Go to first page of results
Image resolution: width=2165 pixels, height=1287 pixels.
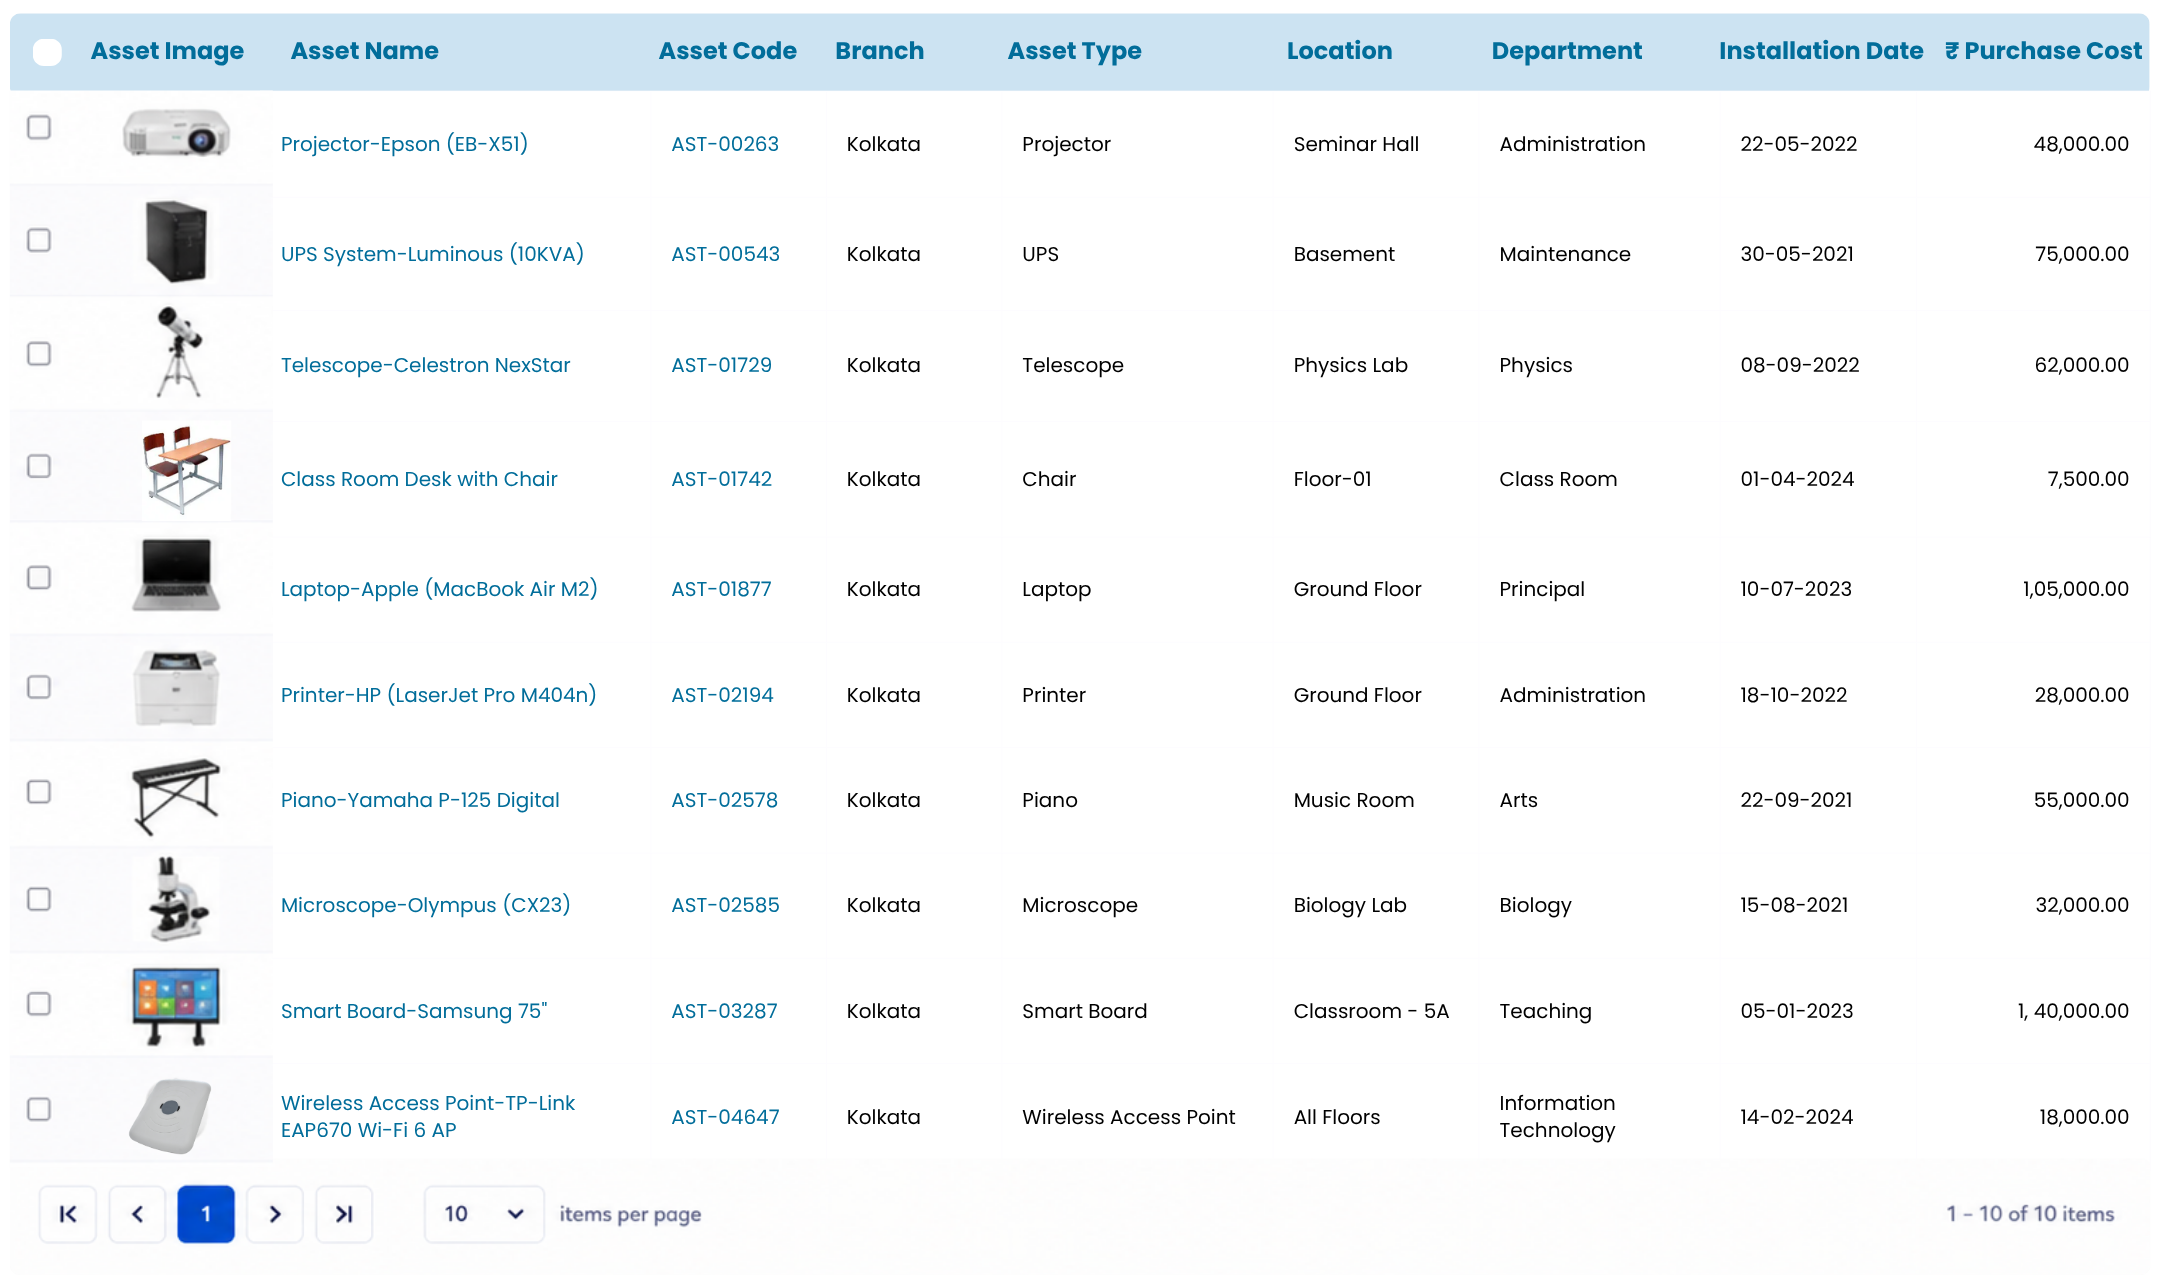(68, 1214)
